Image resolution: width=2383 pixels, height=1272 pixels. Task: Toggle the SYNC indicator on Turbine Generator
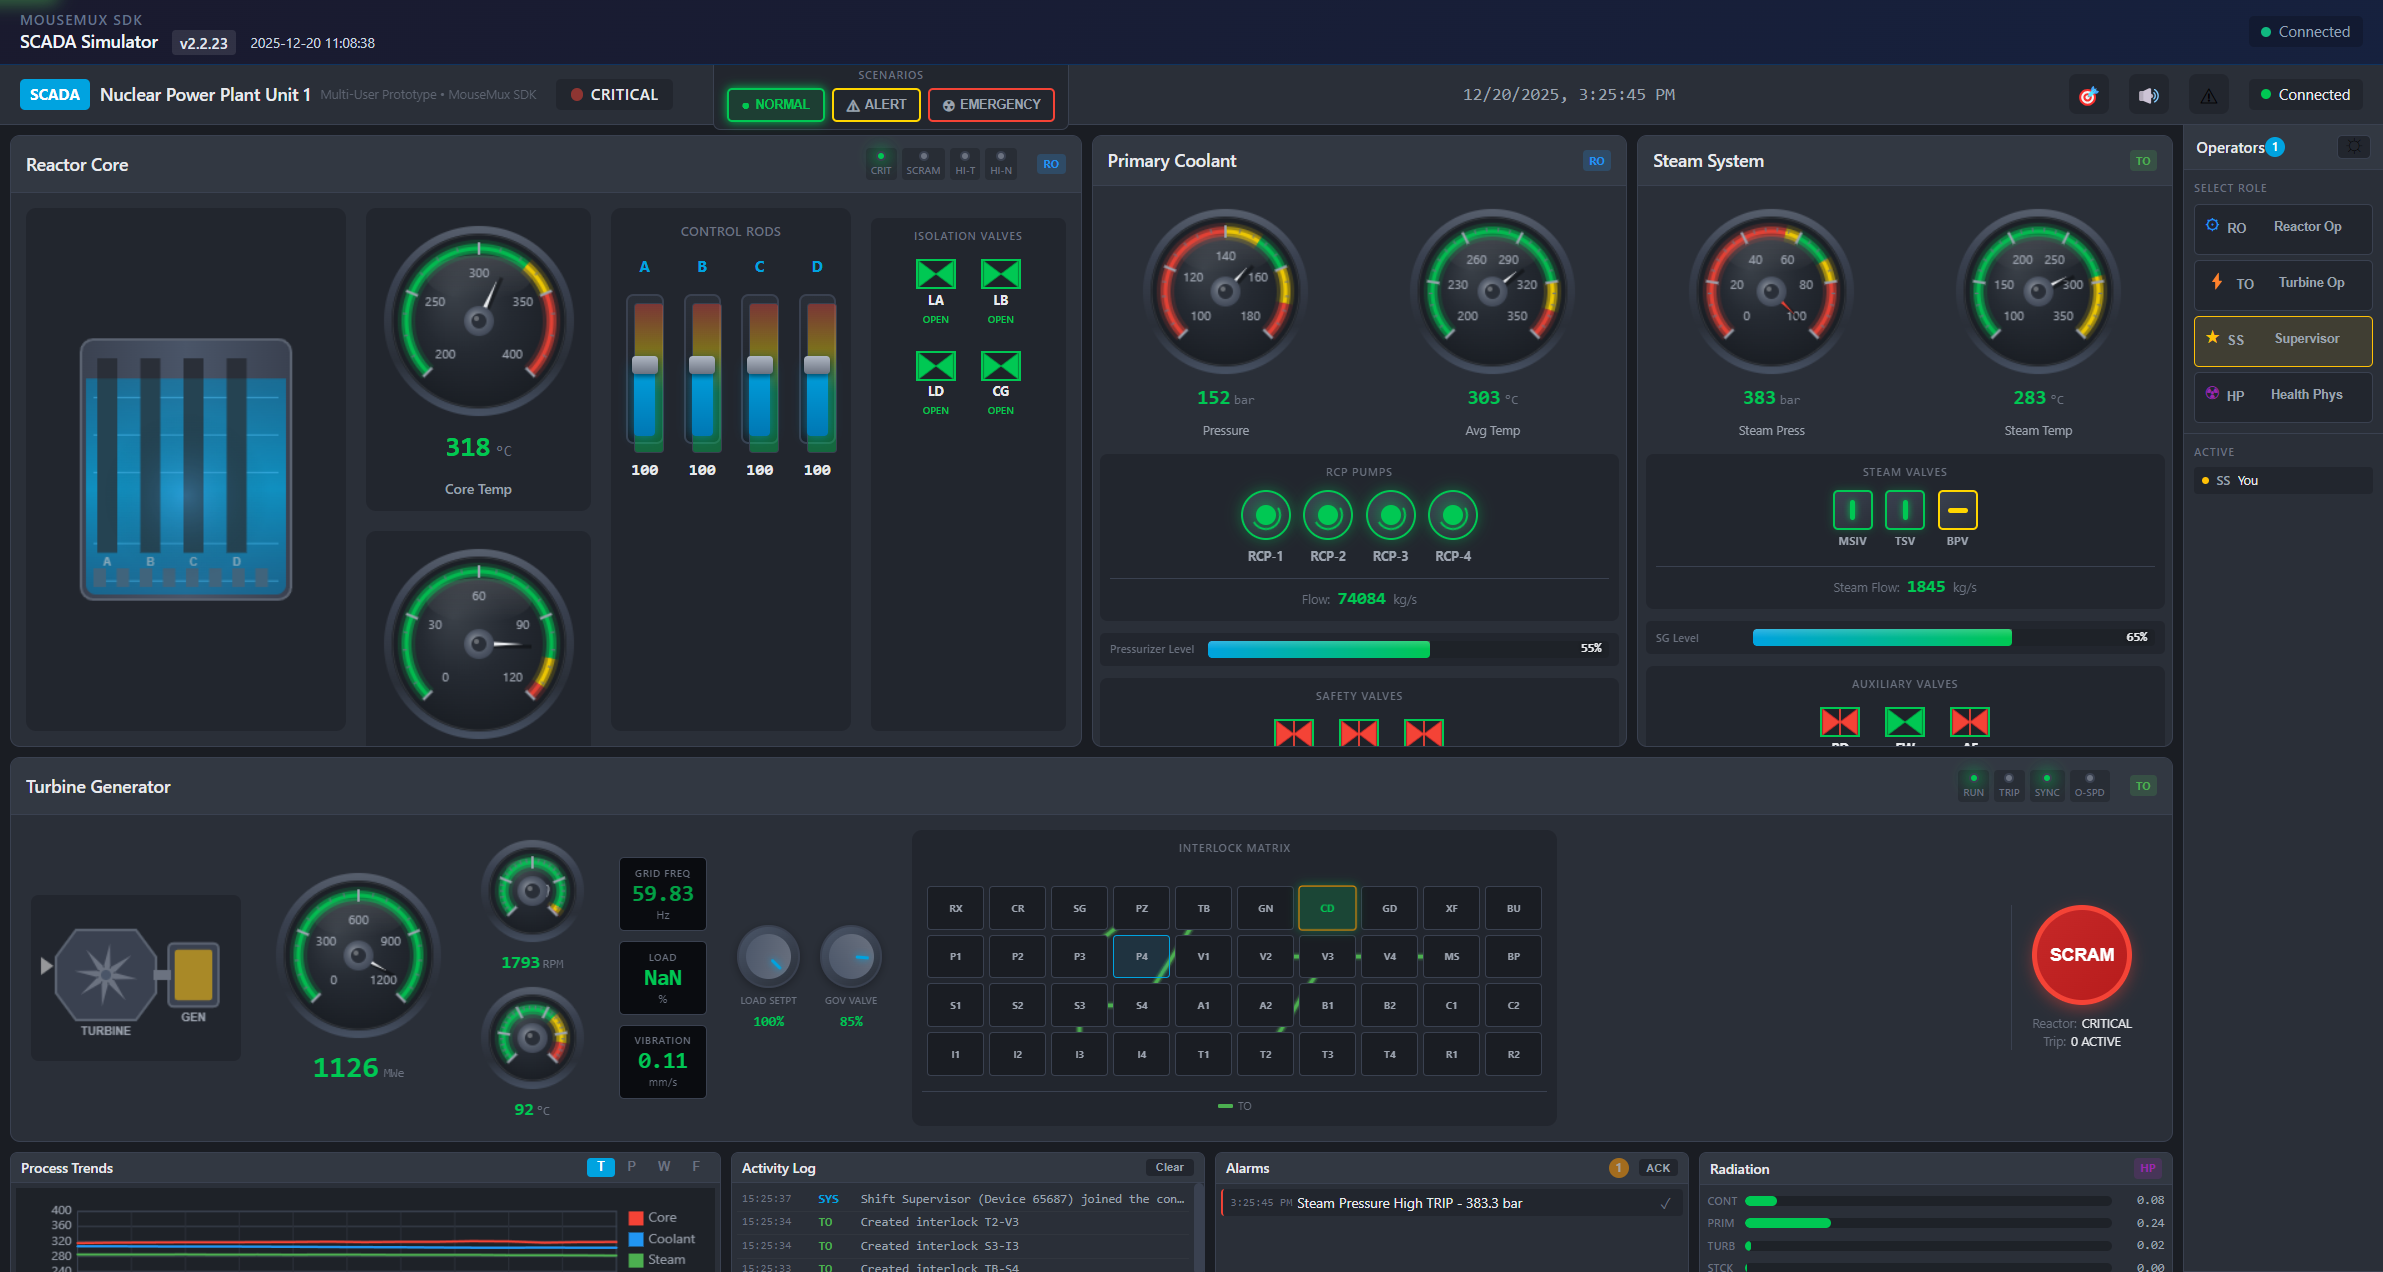[2047, 784]
